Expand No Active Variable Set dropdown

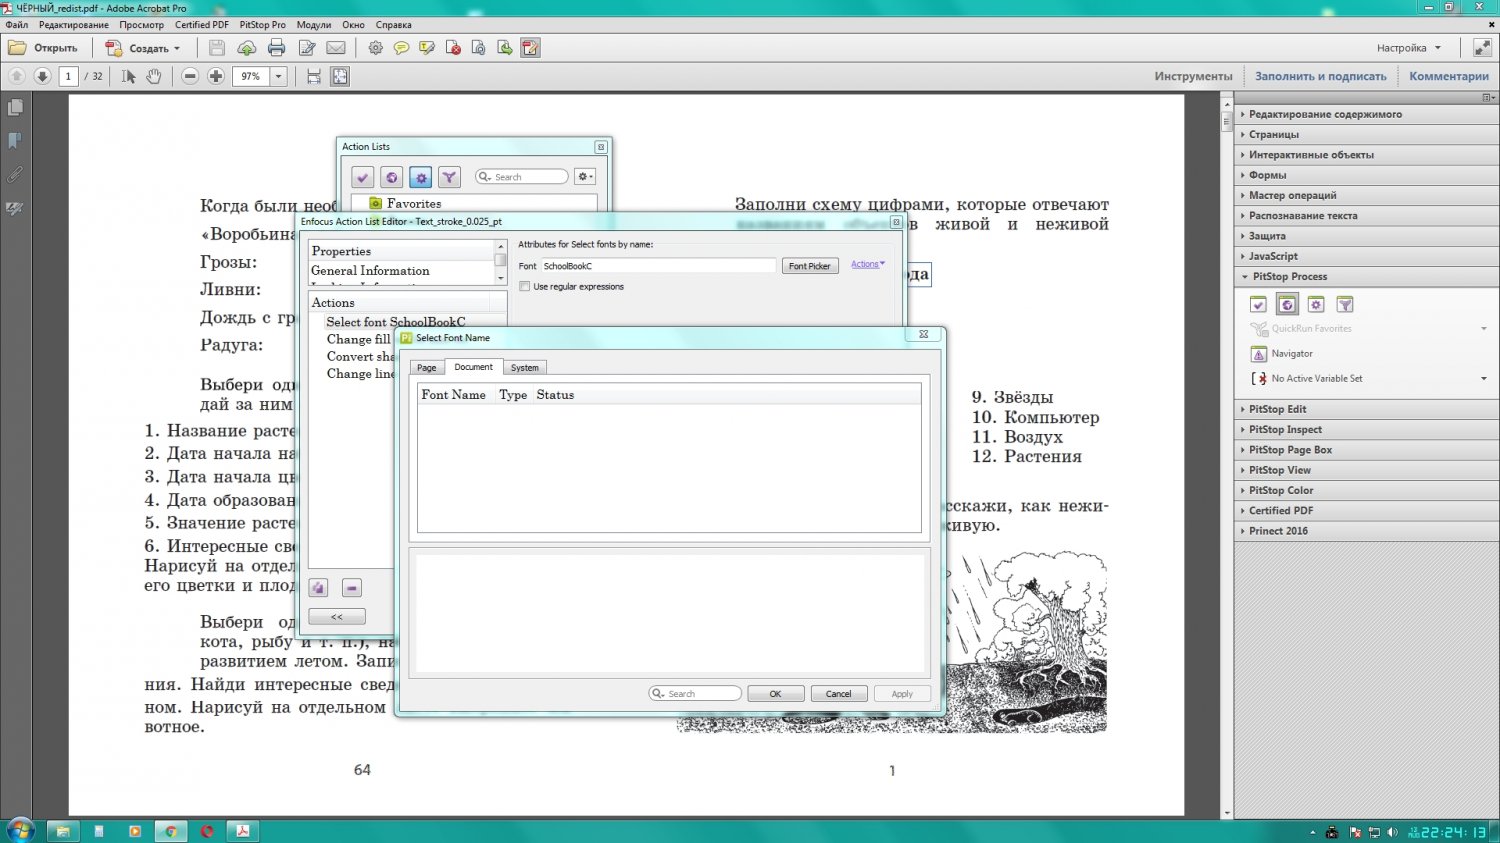point(1484,379)
